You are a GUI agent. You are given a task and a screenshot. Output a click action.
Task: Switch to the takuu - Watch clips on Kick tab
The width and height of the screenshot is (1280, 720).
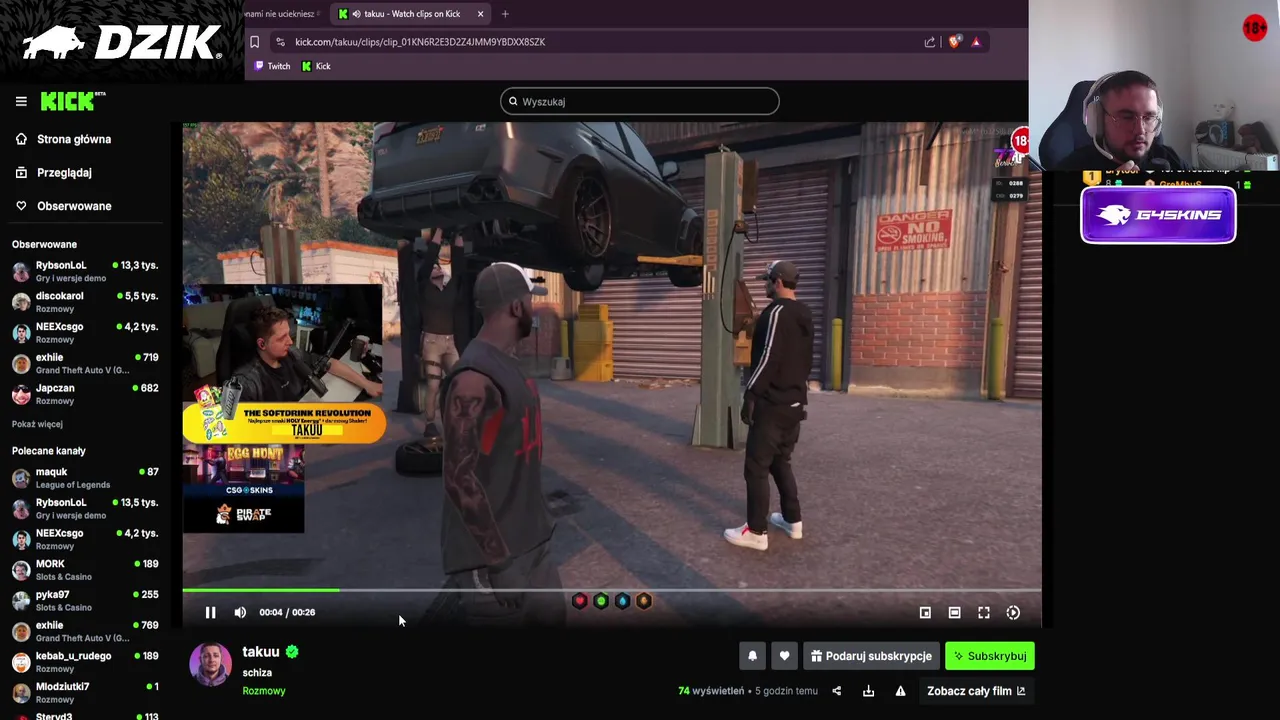[x=411, y=14]
